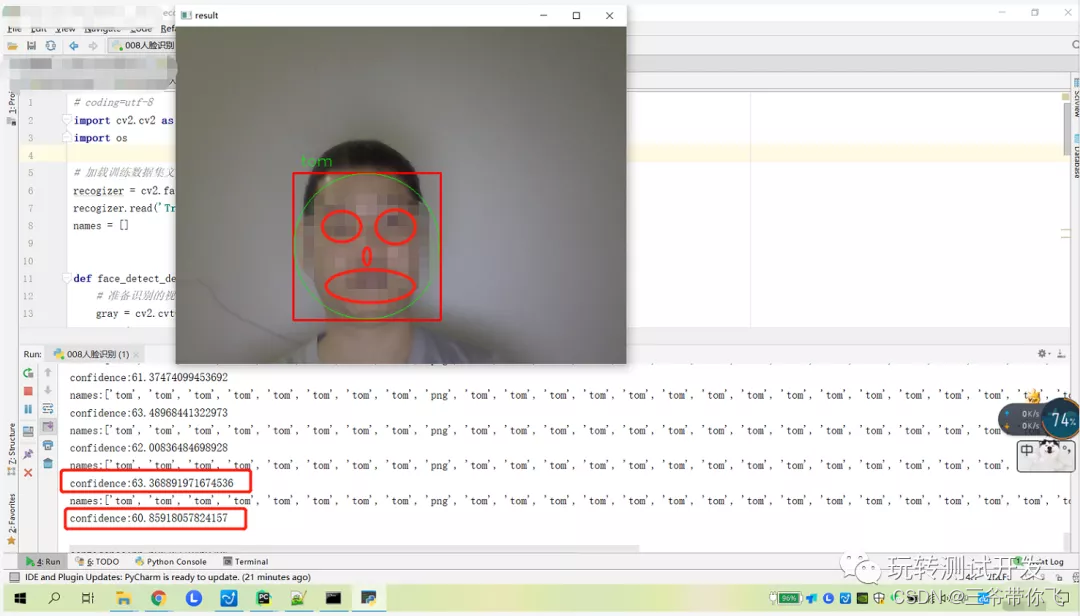Click the IDE and Plugin Updates status message
The height and width of the screenshot is (616, 1080).
(167, 577)
